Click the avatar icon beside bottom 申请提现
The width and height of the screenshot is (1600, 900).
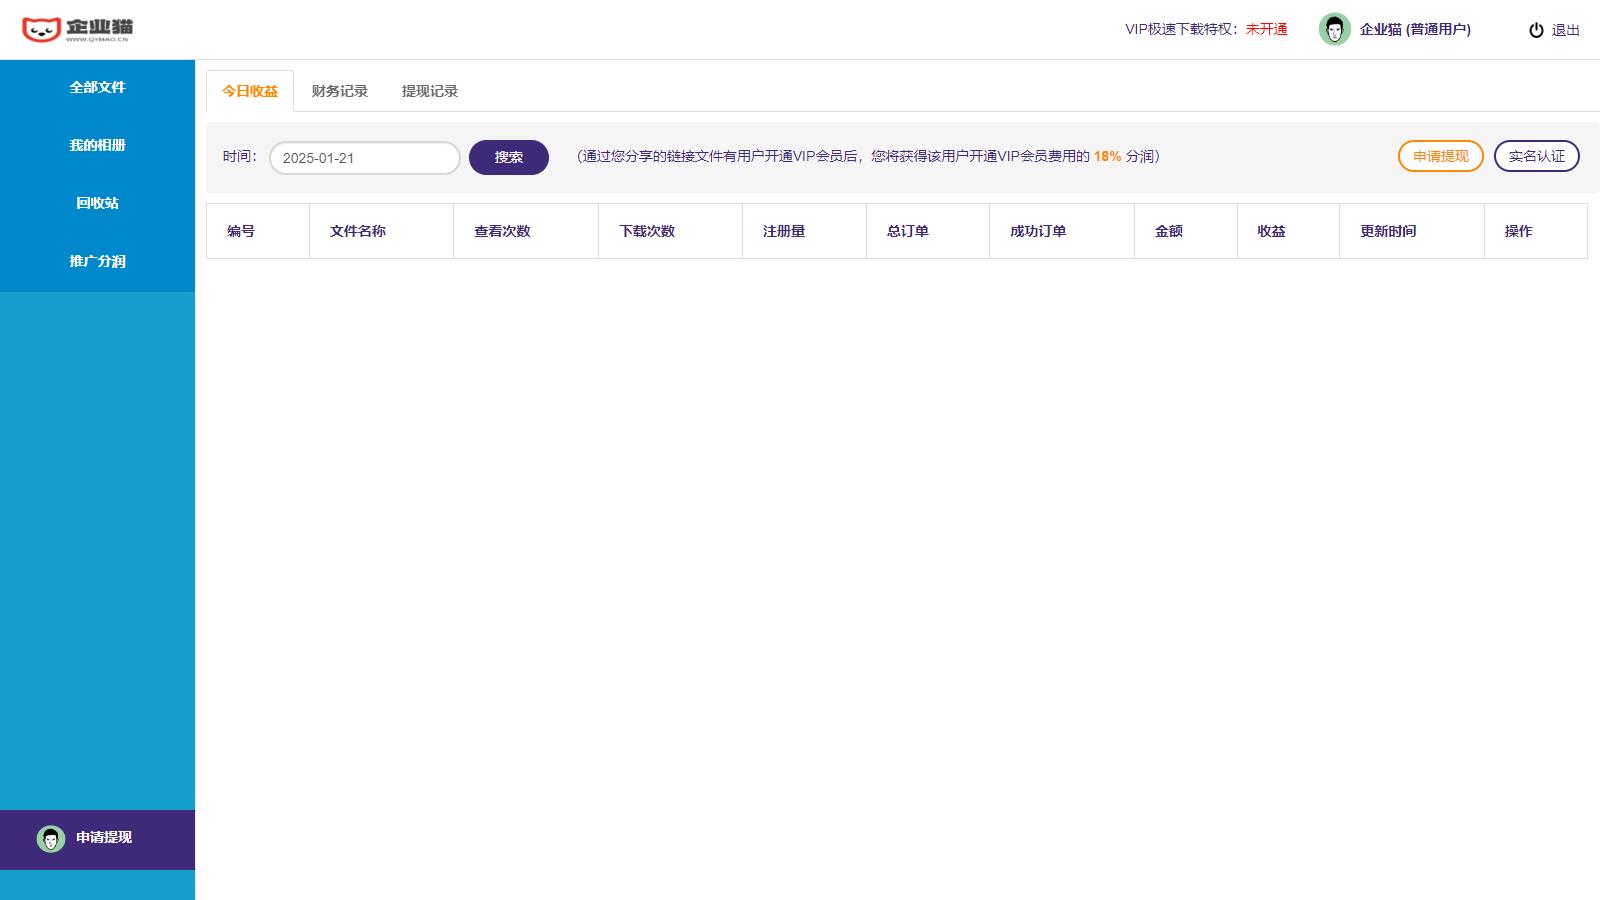[x=50, y=839]
